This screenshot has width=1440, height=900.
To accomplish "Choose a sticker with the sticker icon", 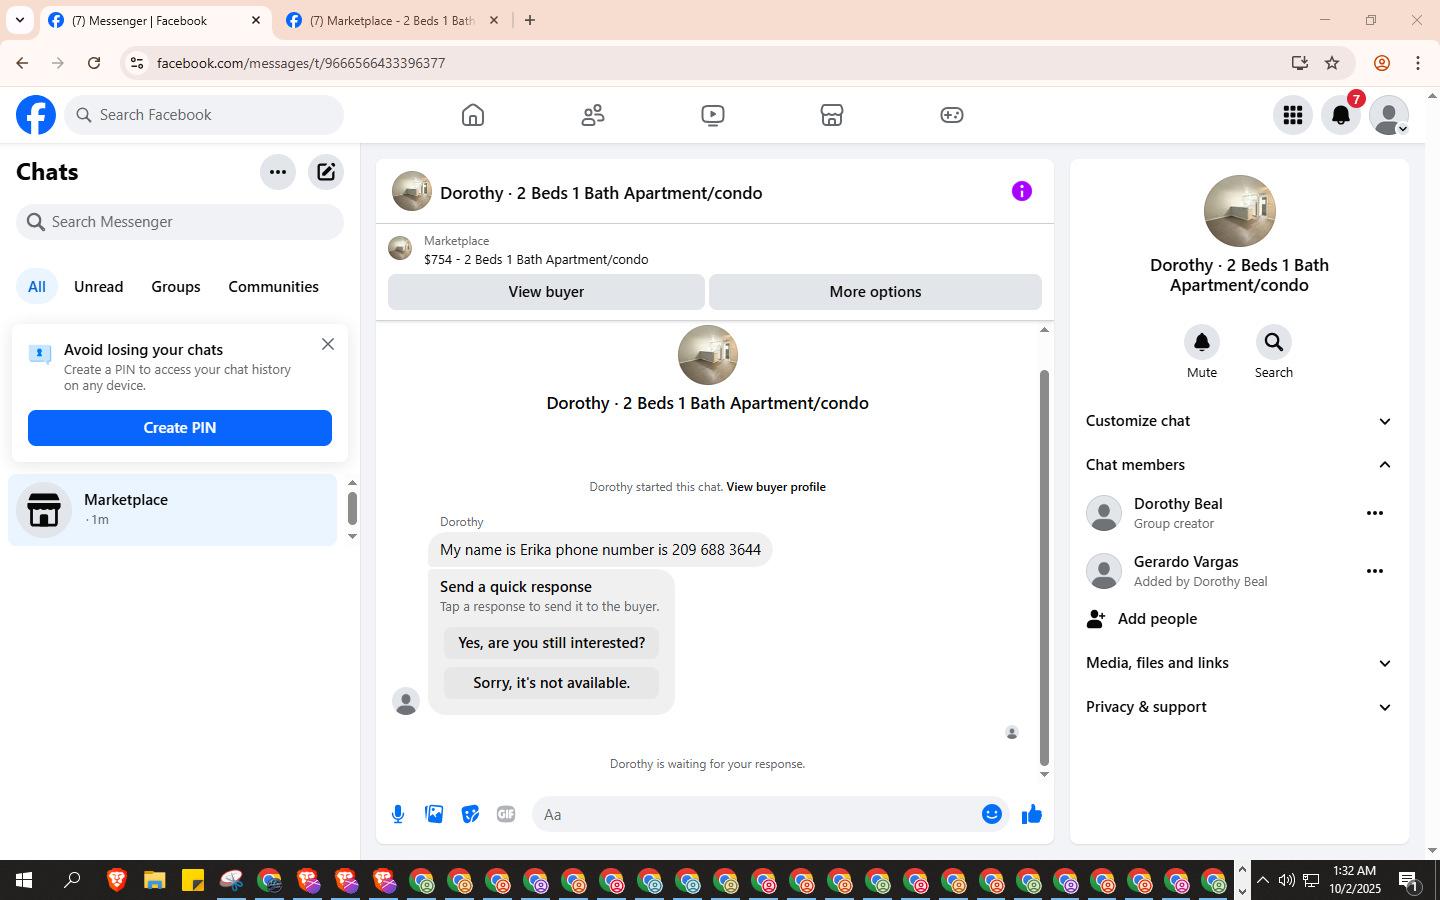I will click(x=470, y=814).
